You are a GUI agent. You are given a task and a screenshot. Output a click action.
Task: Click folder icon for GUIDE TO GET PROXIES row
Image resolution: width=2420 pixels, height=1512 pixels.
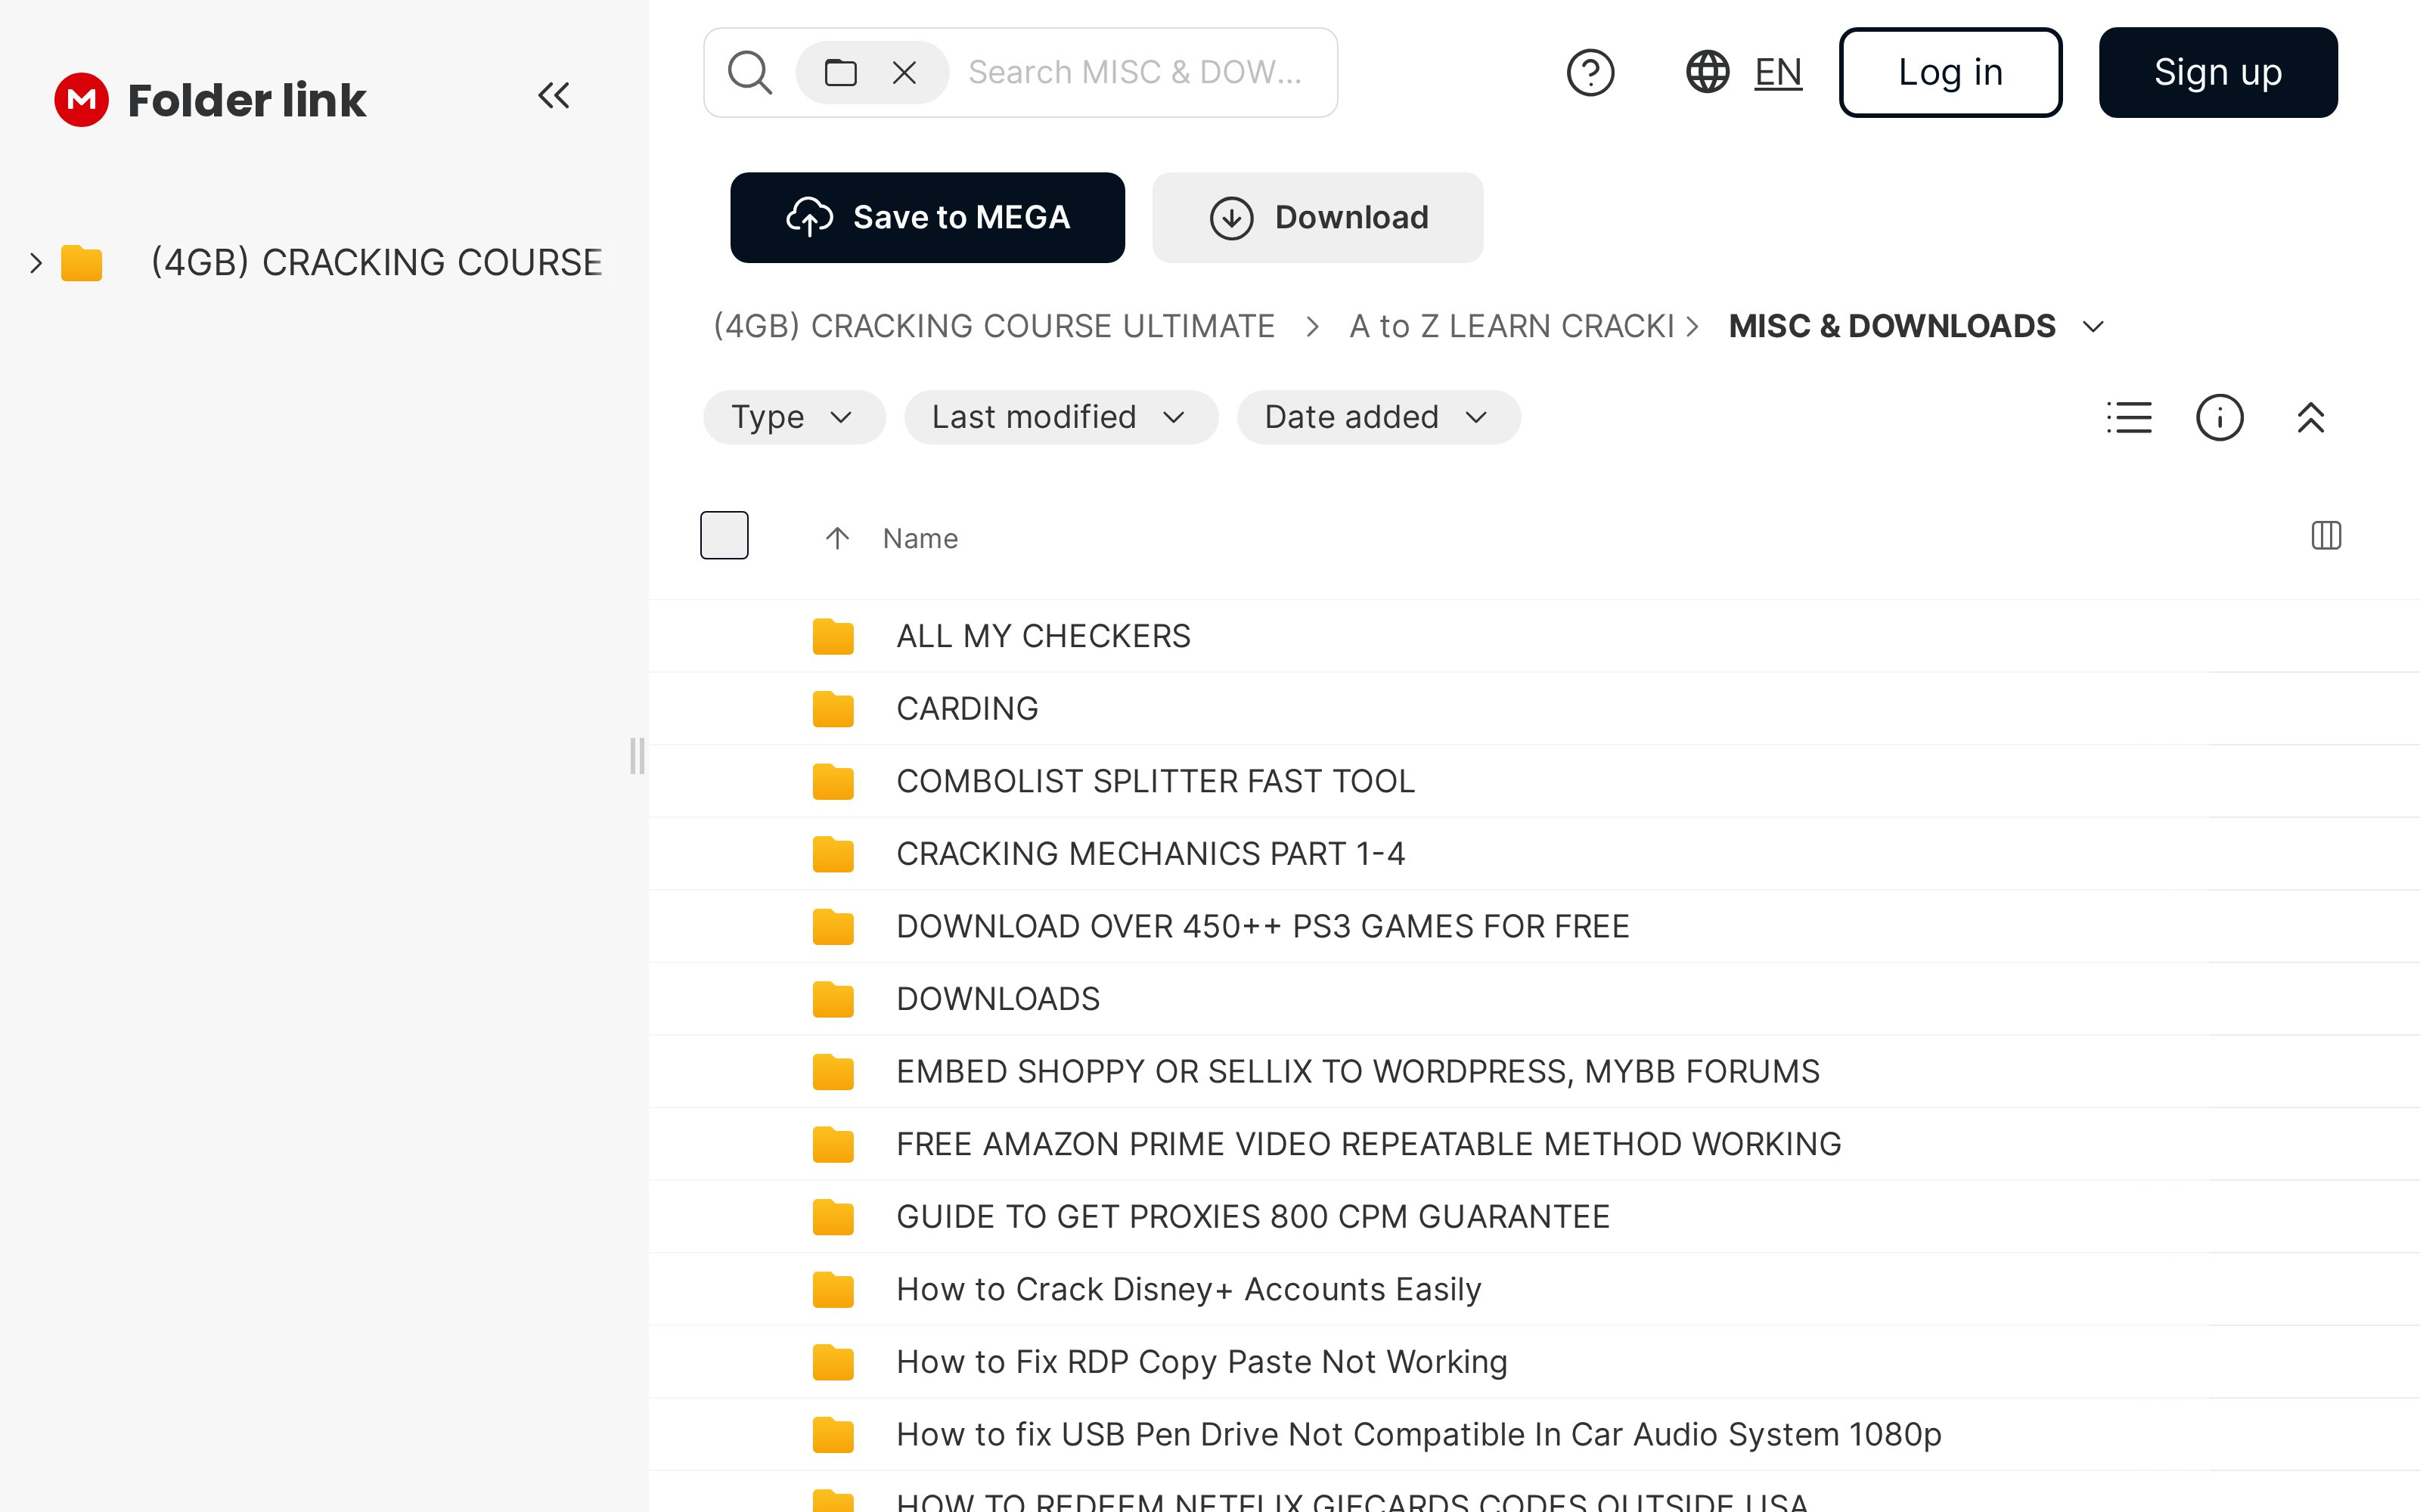click(833, 1217)
